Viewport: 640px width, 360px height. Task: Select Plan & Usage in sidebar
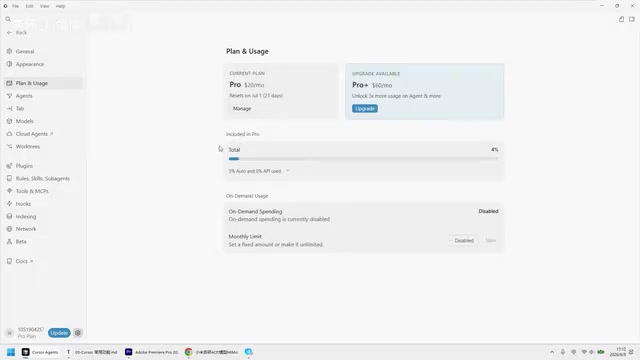44,83
